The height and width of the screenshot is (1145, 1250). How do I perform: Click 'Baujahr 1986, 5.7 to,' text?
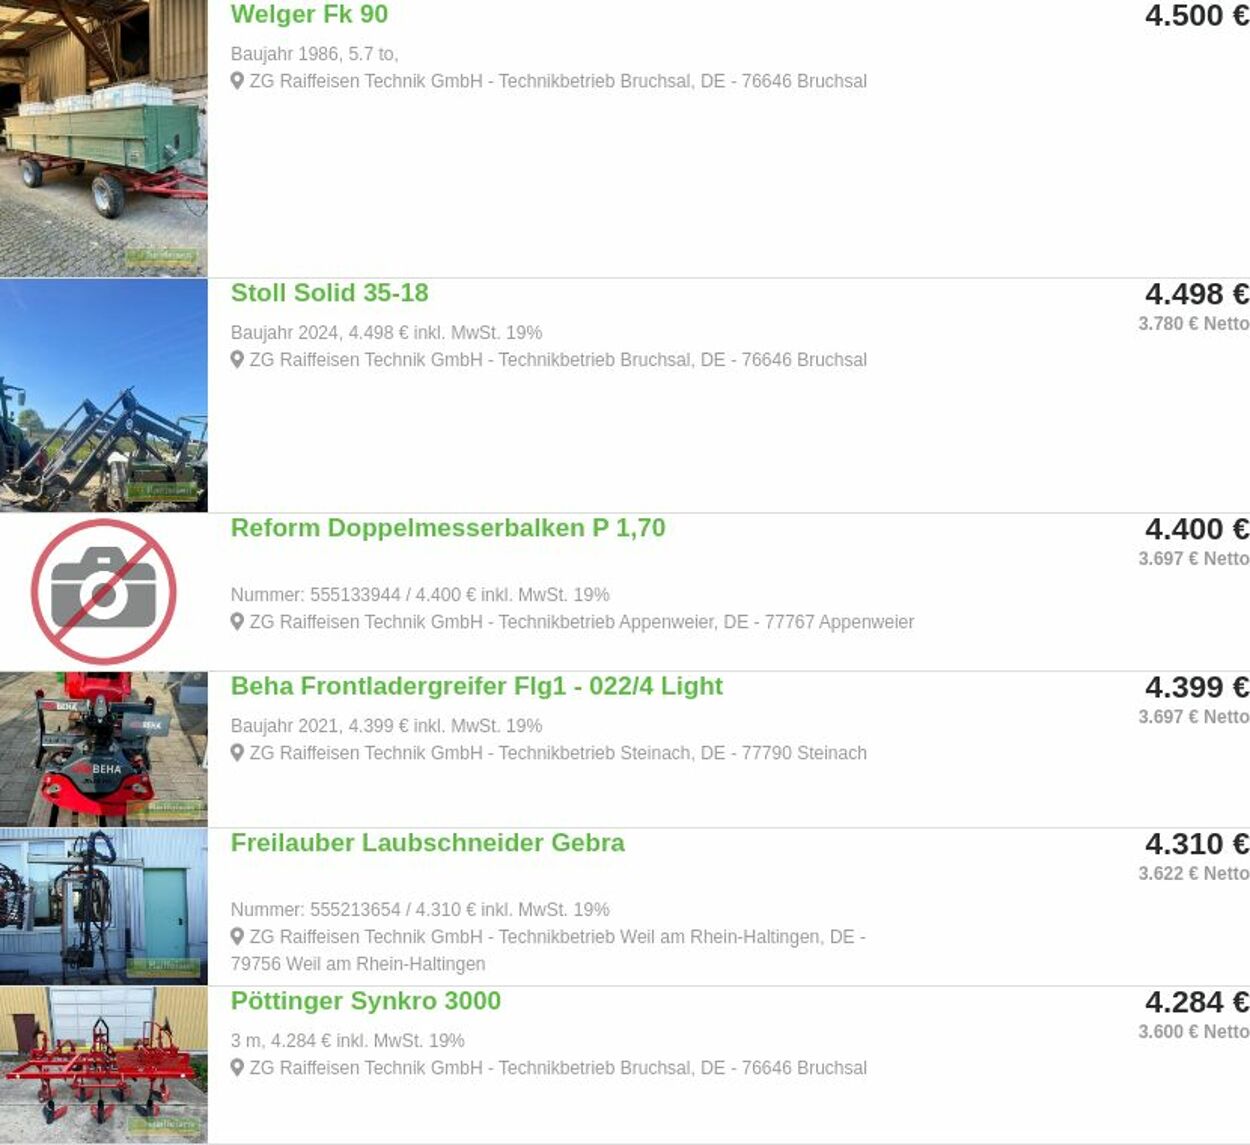click(x=314, y=54)
